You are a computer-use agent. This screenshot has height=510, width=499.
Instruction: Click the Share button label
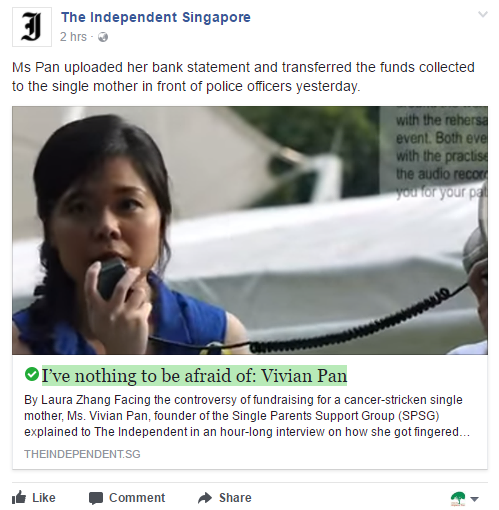tap(235, 498)
